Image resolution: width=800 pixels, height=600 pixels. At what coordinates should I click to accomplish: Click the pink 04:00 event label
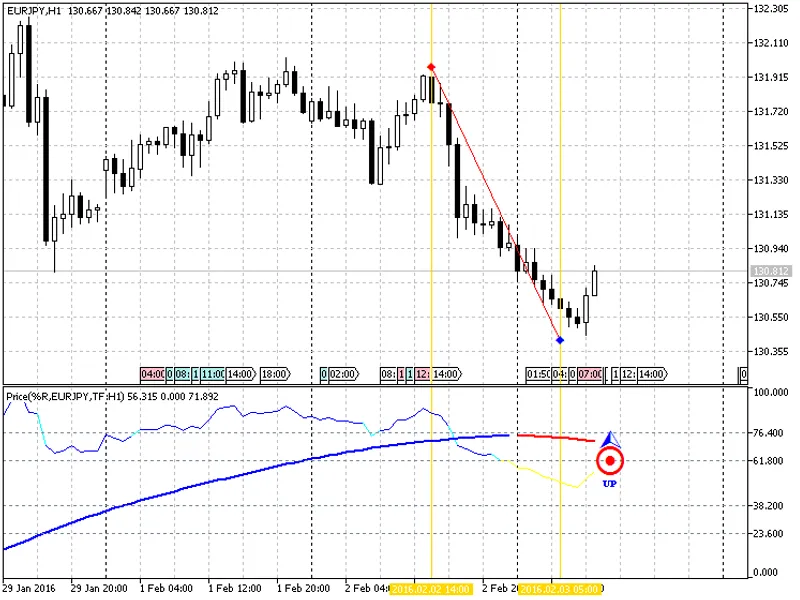152,374
